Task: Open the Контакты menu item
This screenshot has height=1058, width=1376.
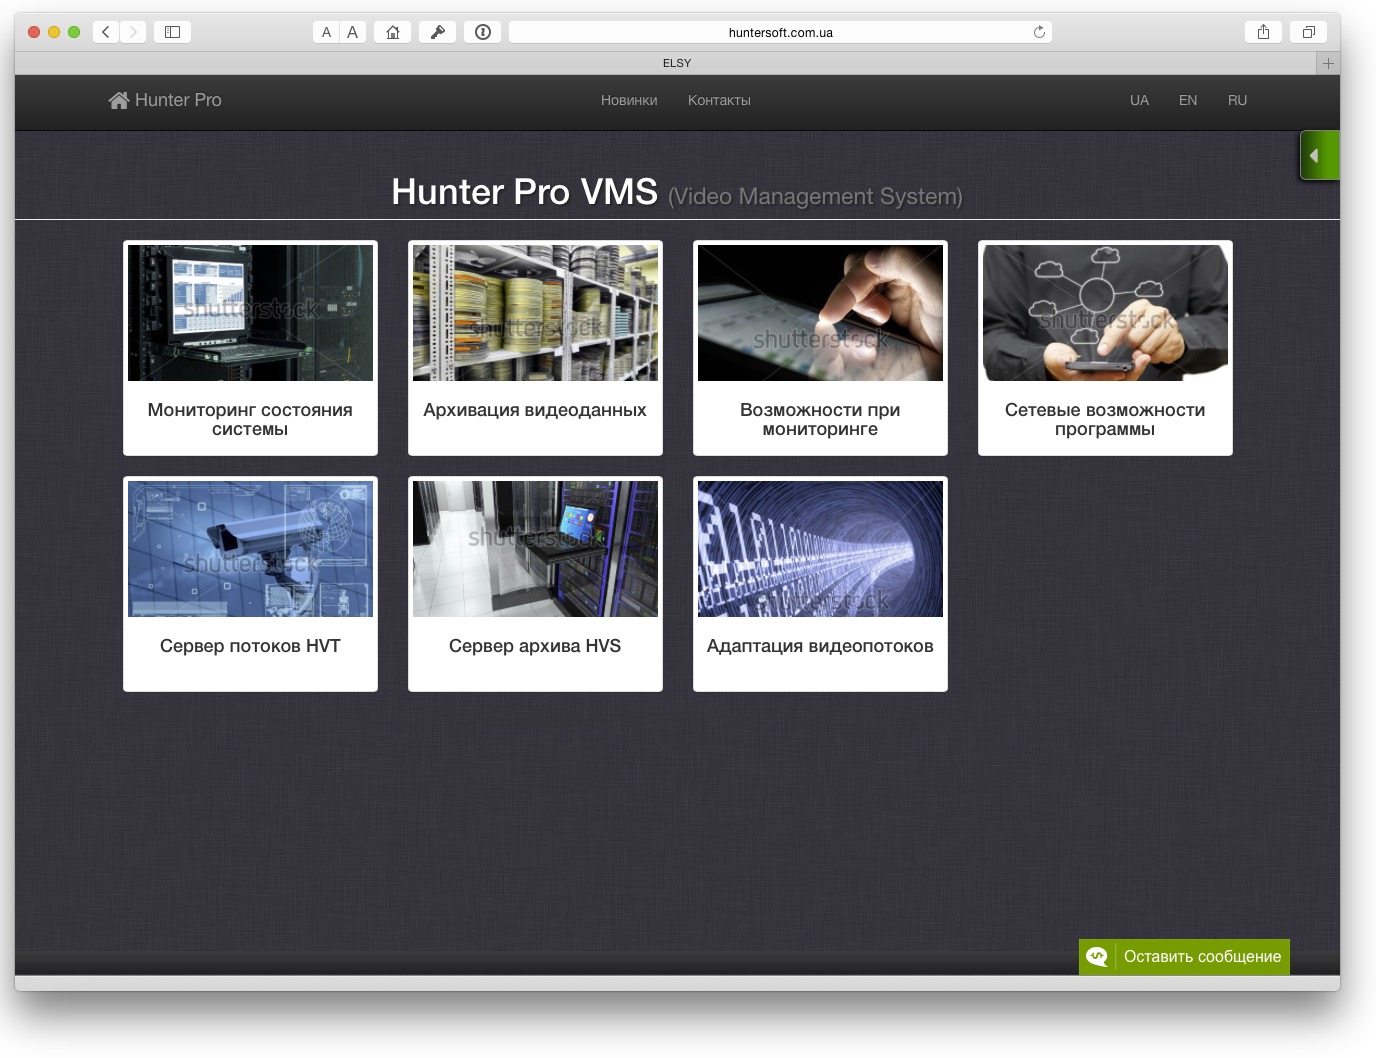Action: (719, 100)
